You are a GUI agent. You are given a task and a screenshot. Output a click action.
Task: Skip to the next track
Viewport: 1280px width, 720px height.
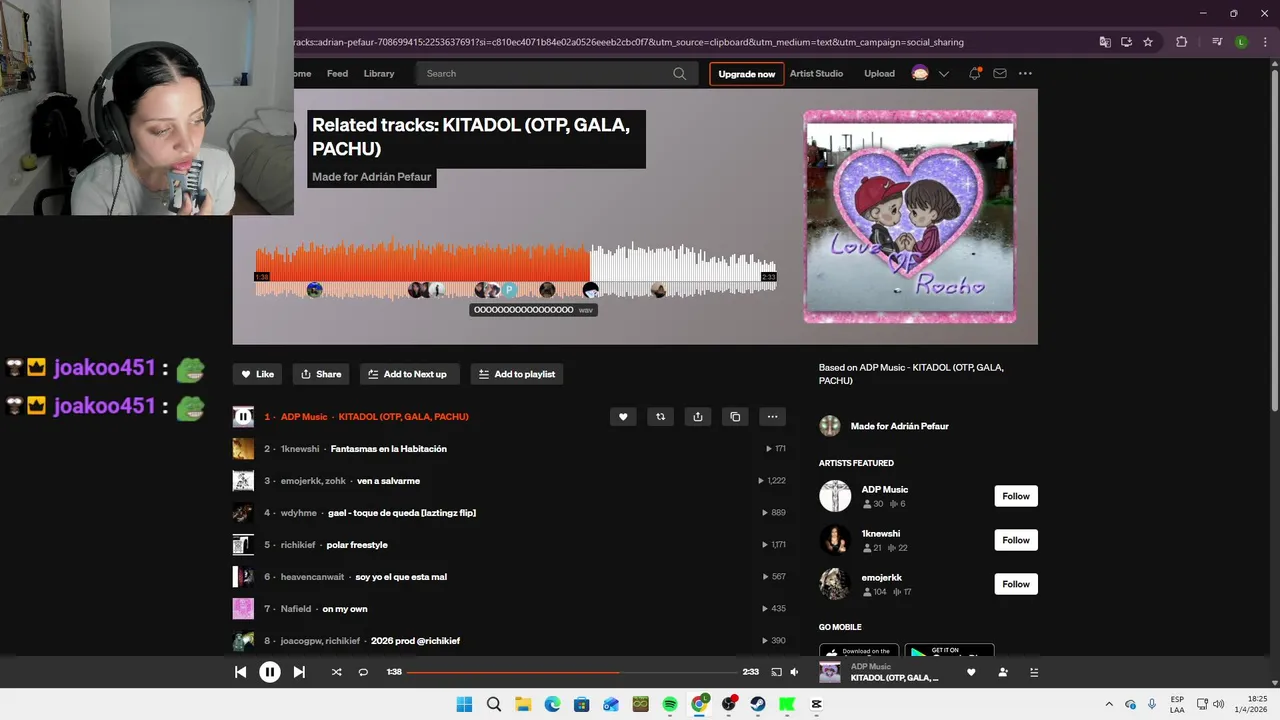[x=299, y=672]
